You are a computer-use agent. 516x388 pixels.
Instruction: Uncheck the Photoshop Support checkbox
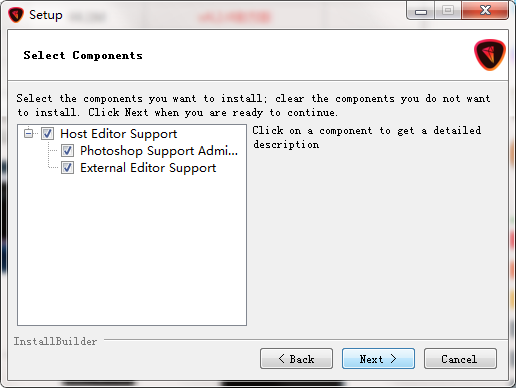coord(67,151)
